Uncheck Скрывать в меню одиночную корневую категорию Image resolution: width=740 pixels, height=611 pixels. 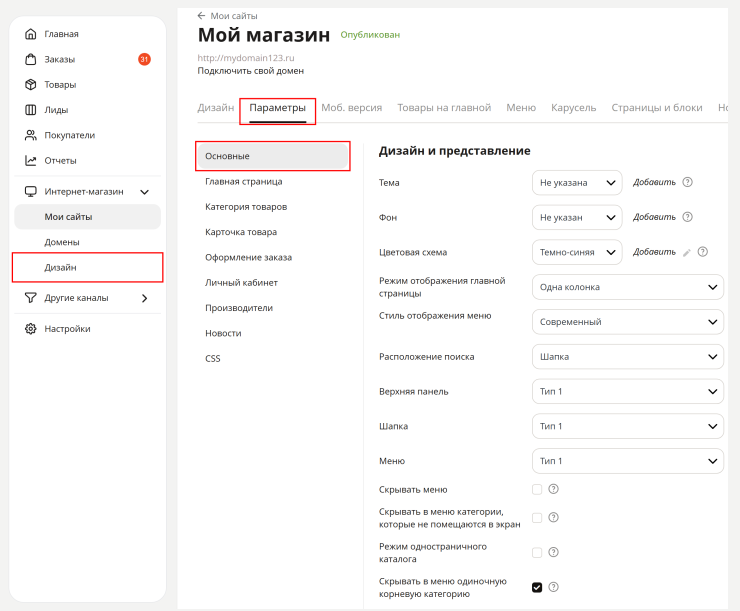click(537, 587)
